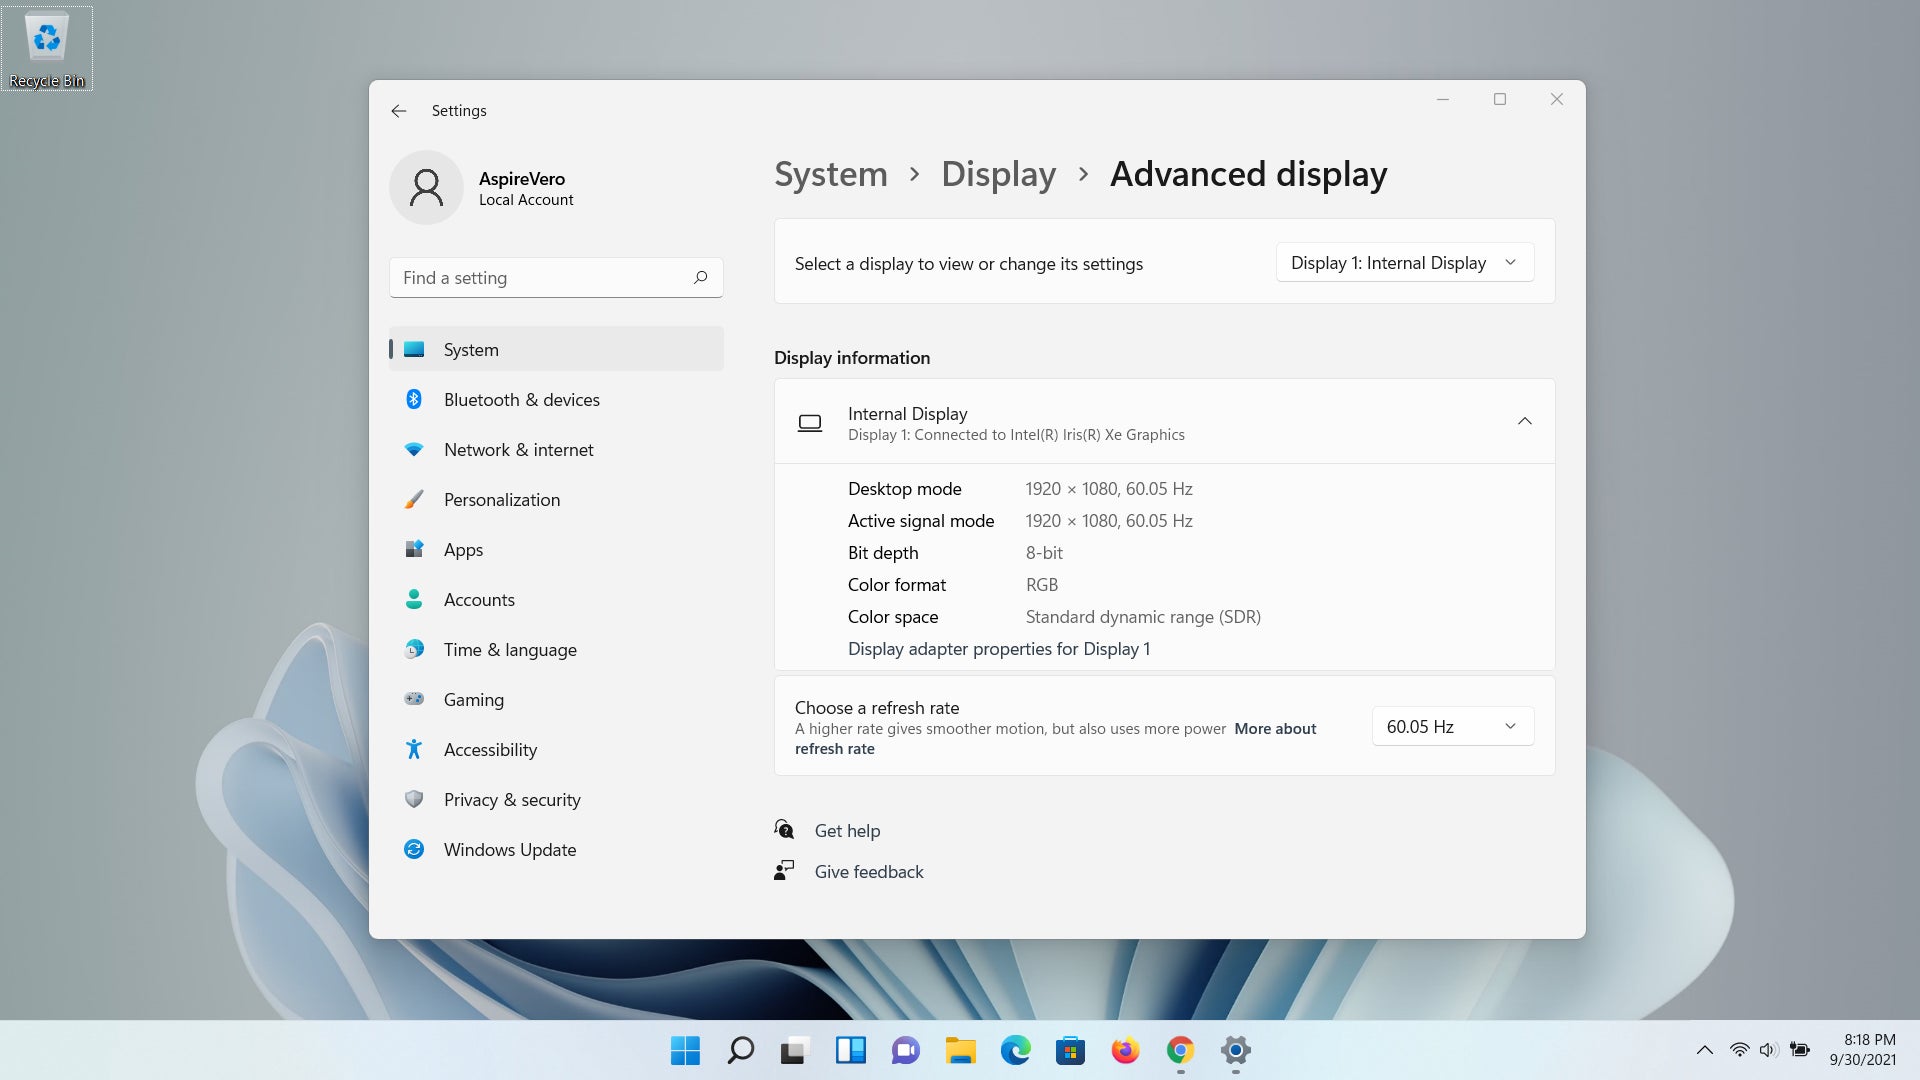This screenshot has width=1920, height=1080.
Task: Open Apps settings page
Action: (556, 550)
